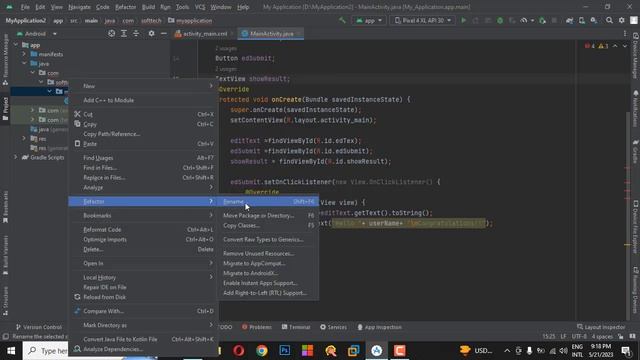Click 4 spaces indent status entry

tap(602, 336)
